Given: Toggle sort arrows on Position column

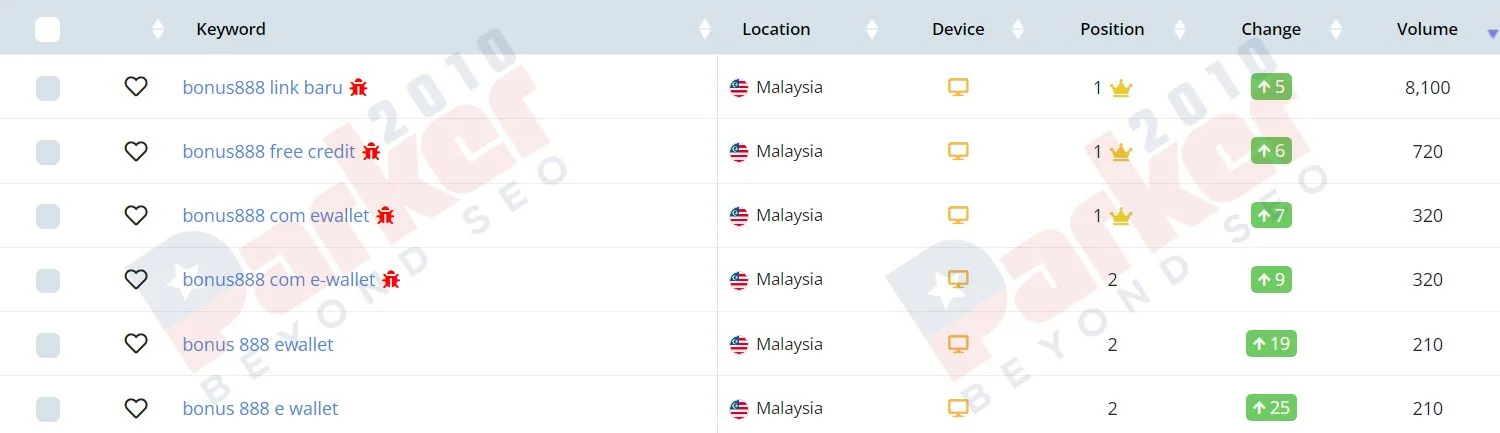Looking at the screenshot, I should click(1180, 29).
